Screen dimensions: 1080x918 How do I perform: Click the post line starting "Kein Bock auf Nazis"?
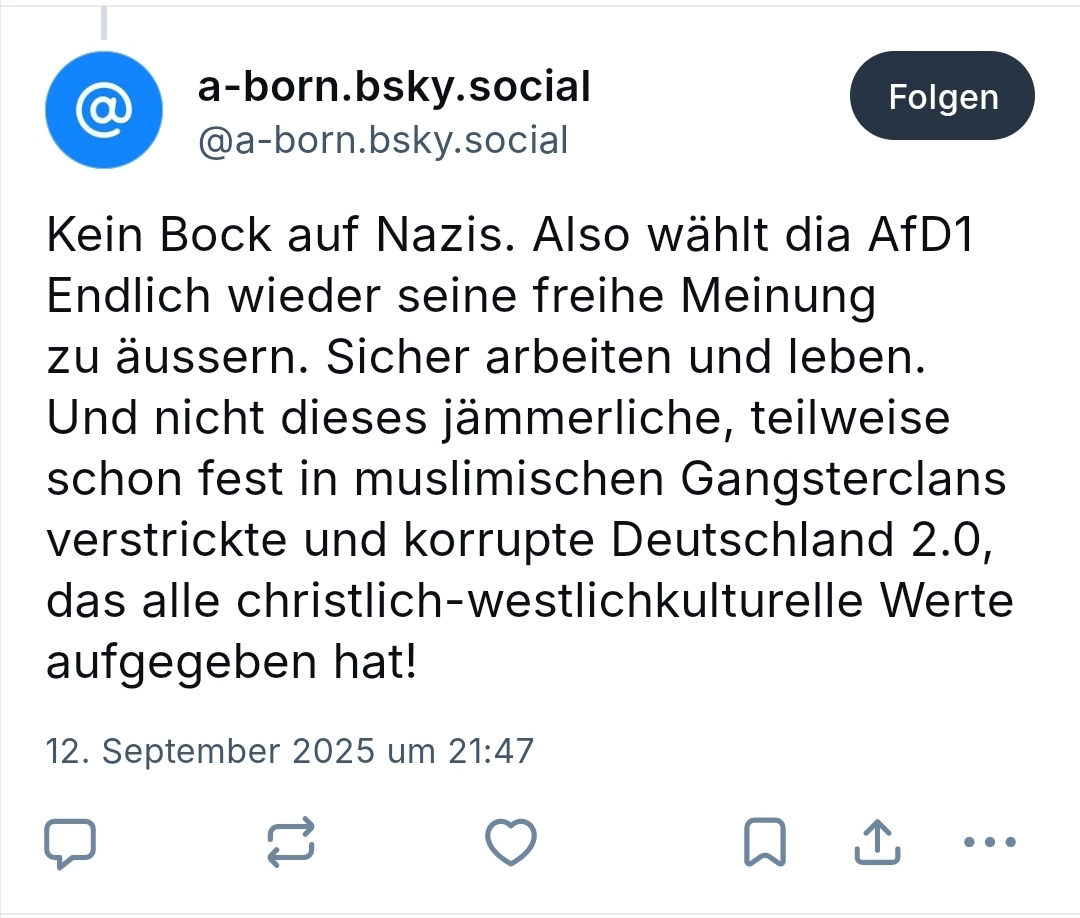pyautogui.click(x=510, y=234)
